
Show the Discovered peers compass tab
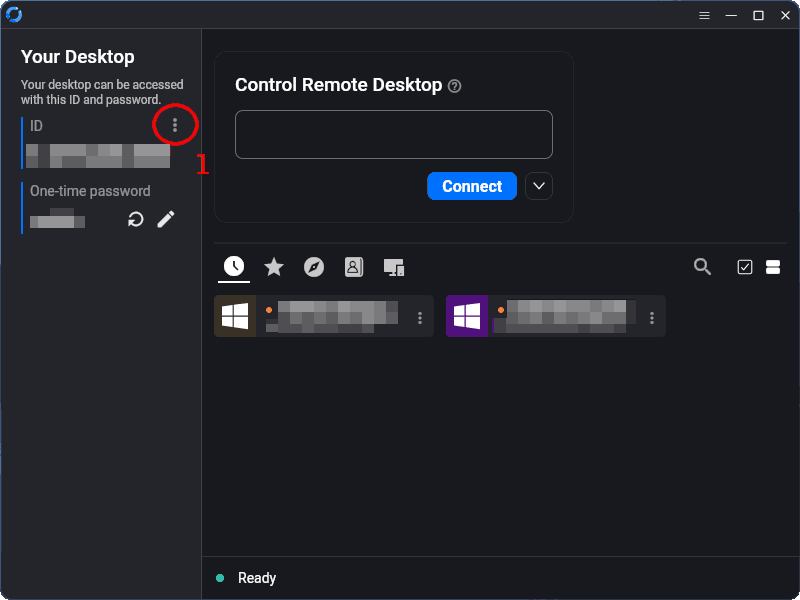pyautogui.click(x=314, y=267)
